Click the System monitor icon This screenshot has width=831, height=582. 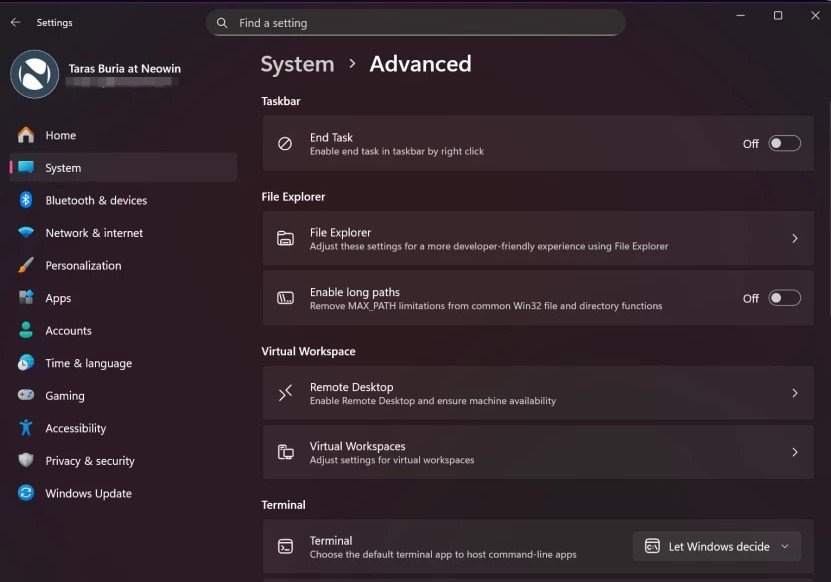(x=25, y=167)
